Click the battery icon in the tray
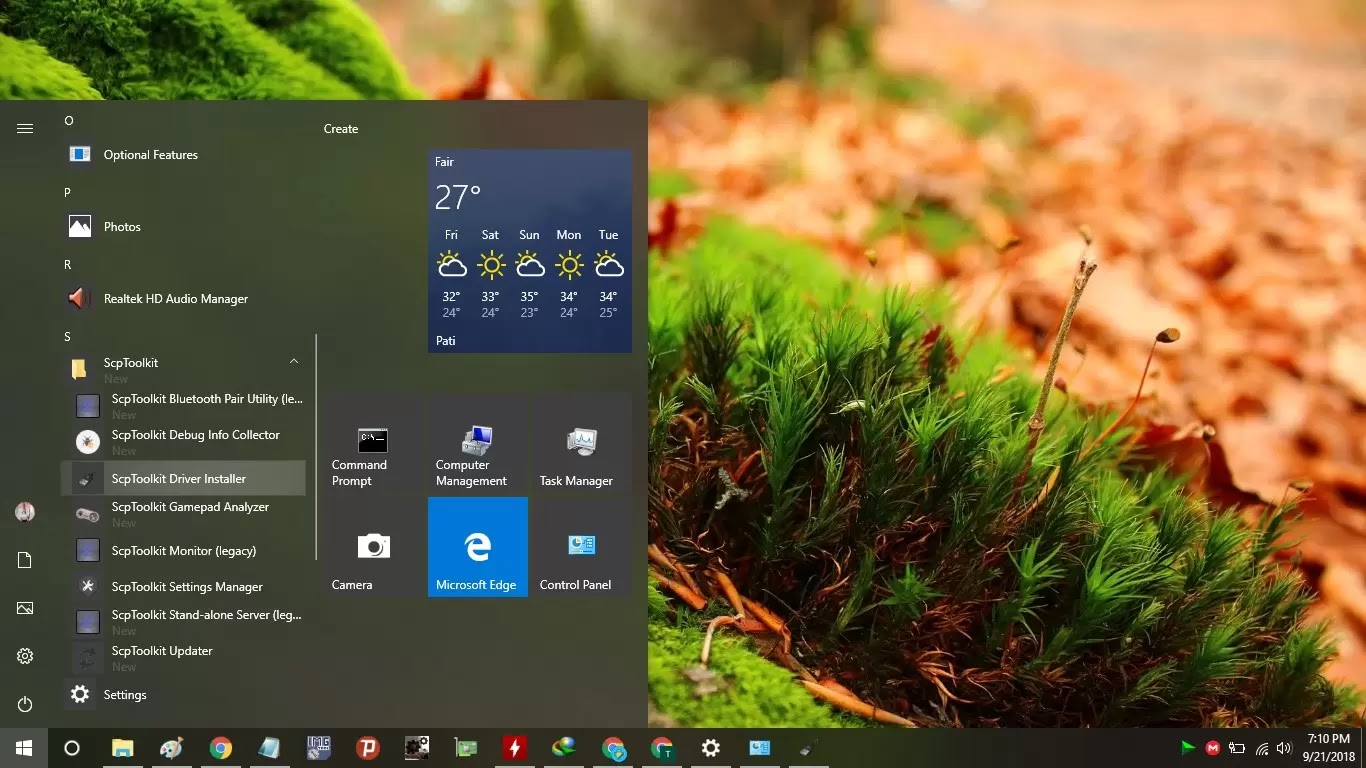 1236,747
